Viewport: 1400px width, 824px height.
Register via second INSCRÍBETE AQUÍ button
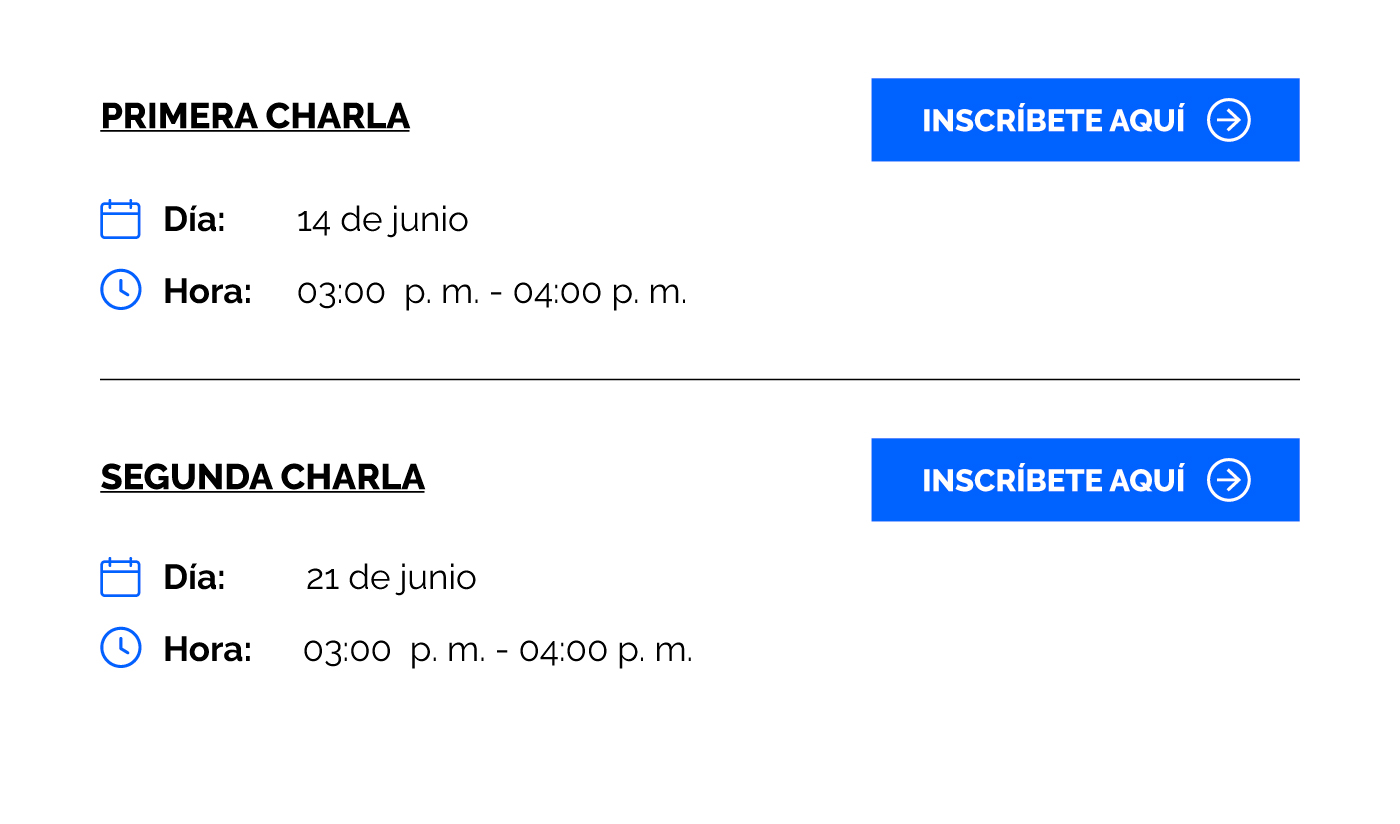[1085, 480]
